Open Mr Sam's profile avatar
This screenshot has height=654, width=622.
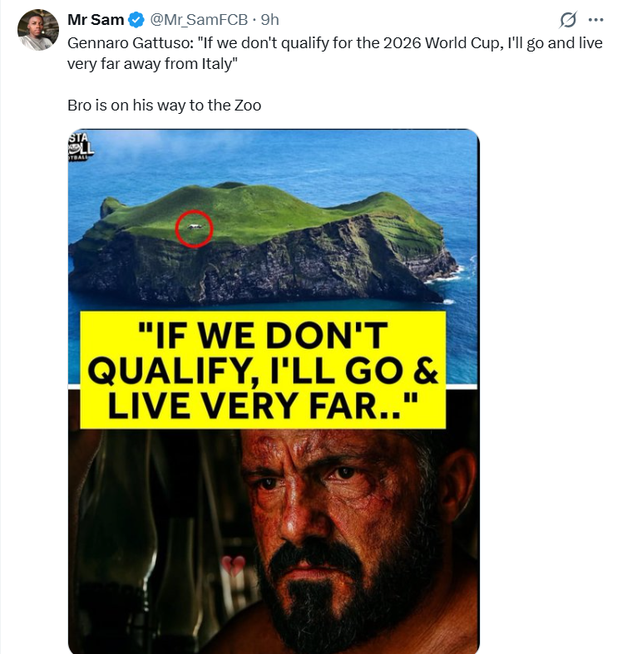point(38,30)
